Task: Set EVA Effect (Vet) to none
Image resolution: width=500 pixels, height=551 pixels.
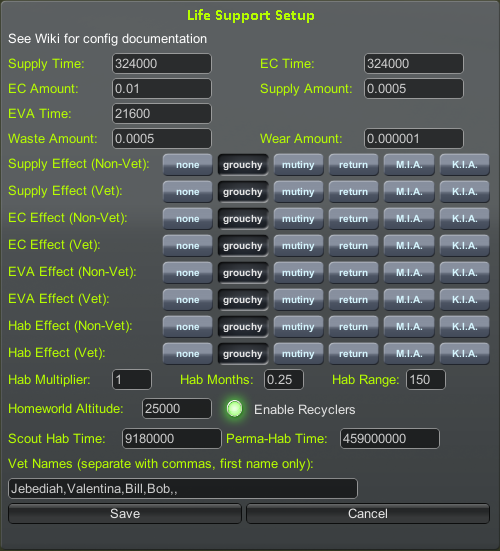Action: 188,299
